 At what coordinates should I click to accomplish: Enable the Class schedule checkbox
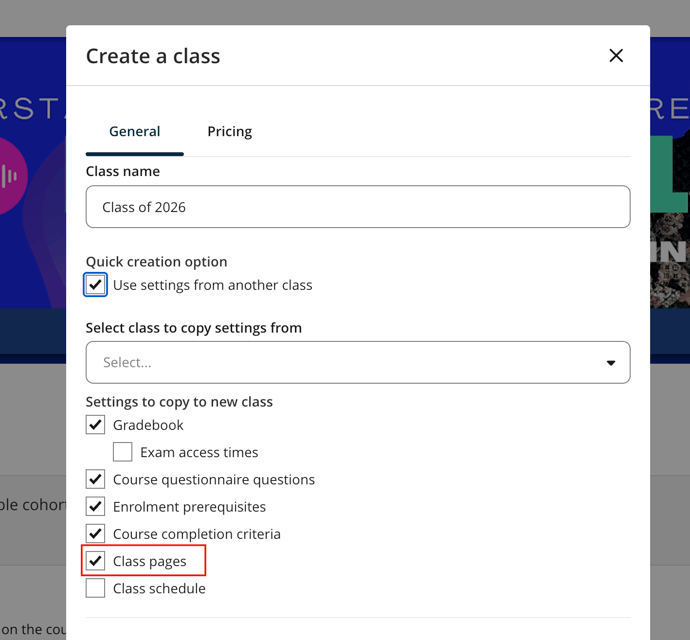click(x=95, y=589)
